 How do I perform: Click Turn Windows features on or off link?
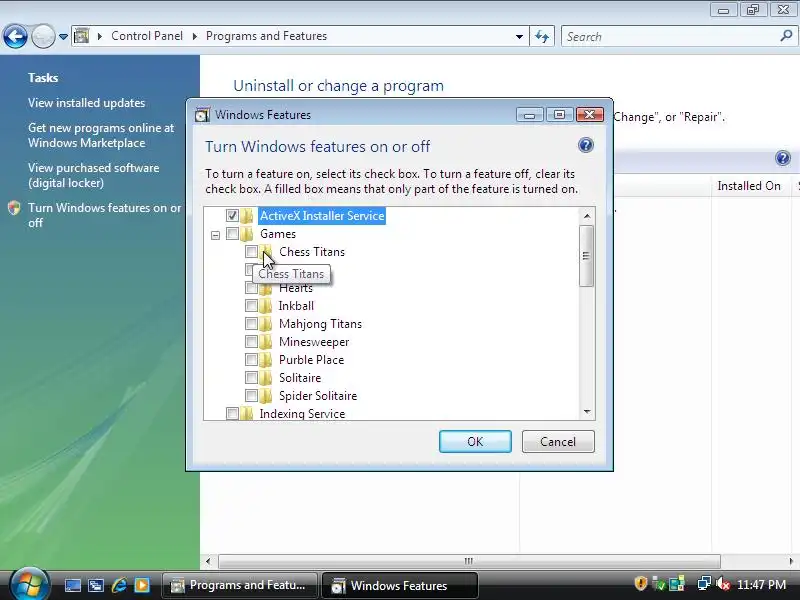(x=105, y=215)
